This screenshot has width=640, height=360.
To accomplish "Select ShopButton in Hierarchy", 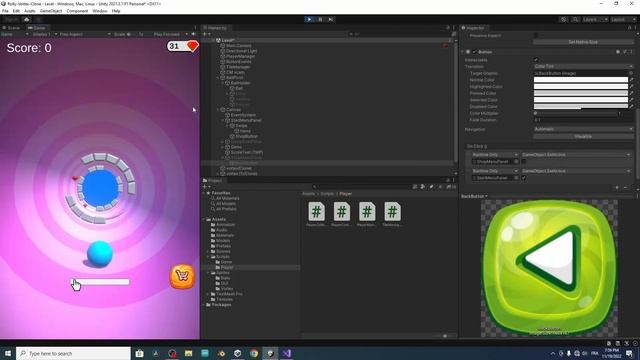I will [246, 136].
